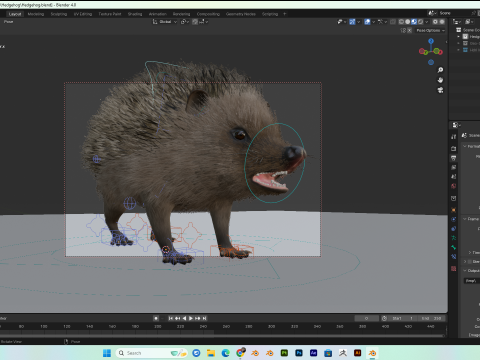Open File Explorer from the taskbar
This screenshot has height=360, width=480.
[211, 353]
